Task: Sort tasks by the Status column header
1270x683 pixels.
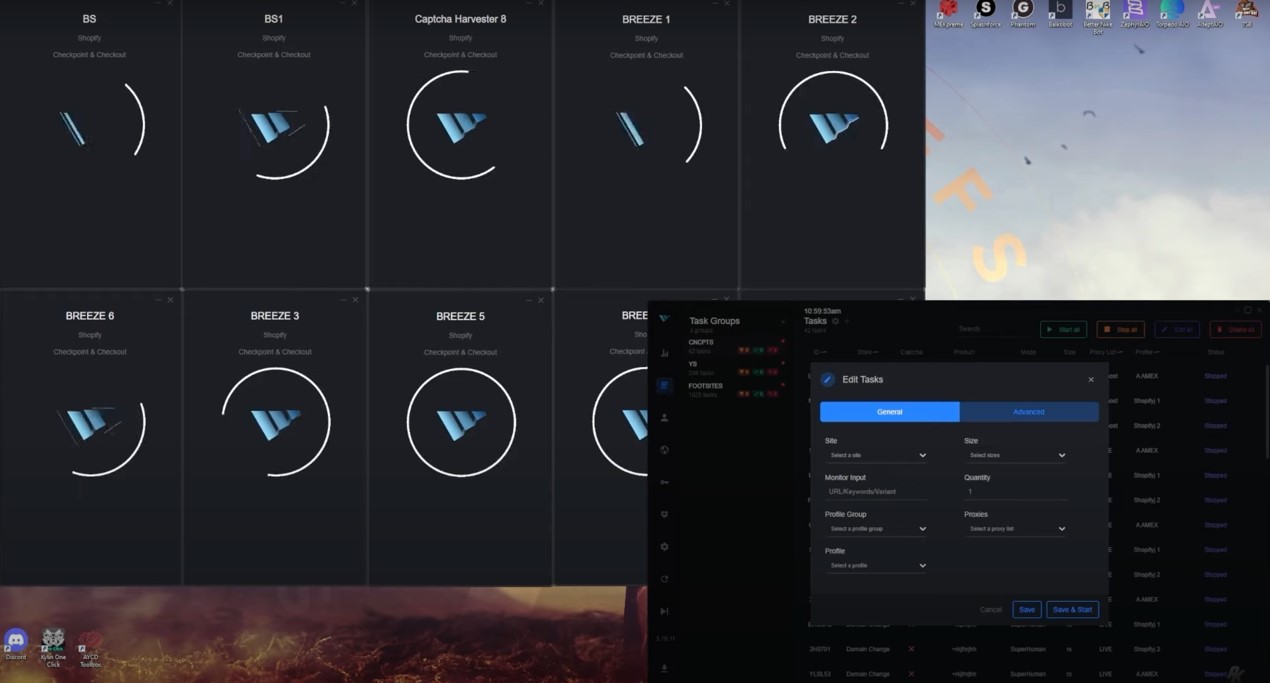Action: [1215, 352]
